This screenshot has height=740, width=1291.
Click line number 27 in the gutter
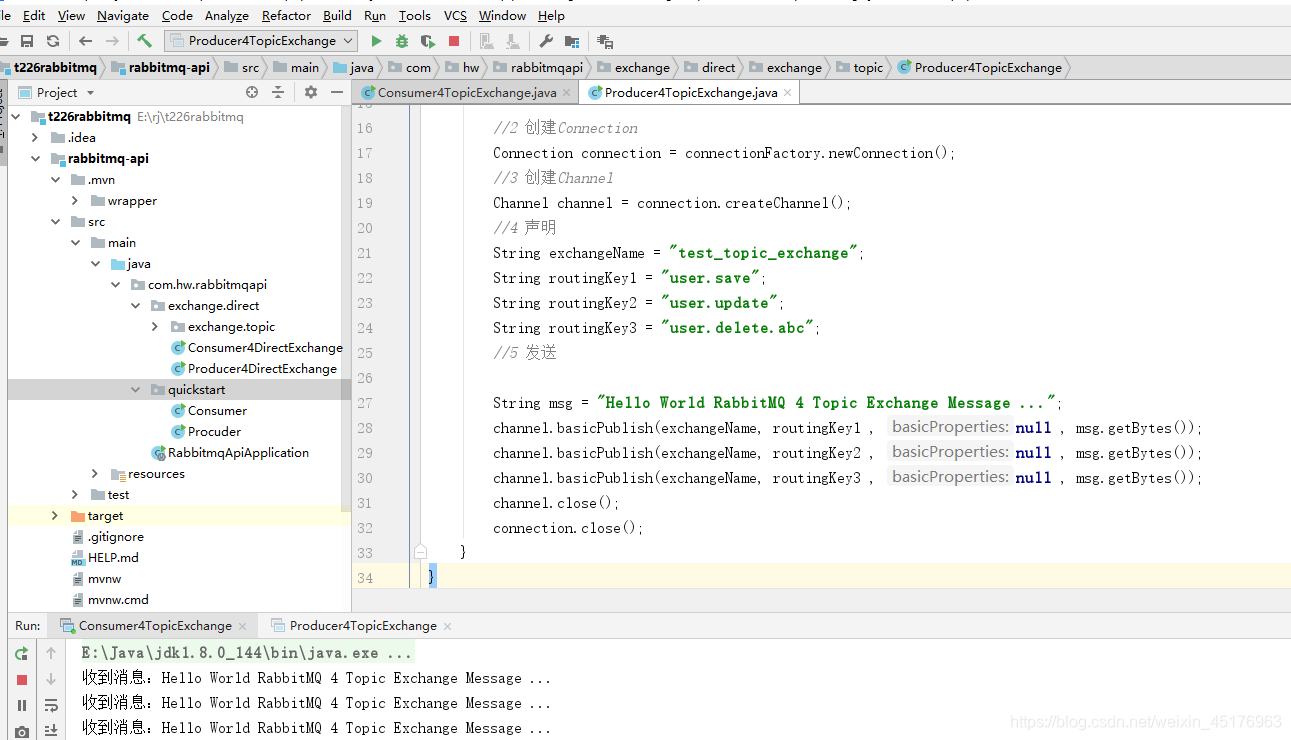[x=364, y=403]
